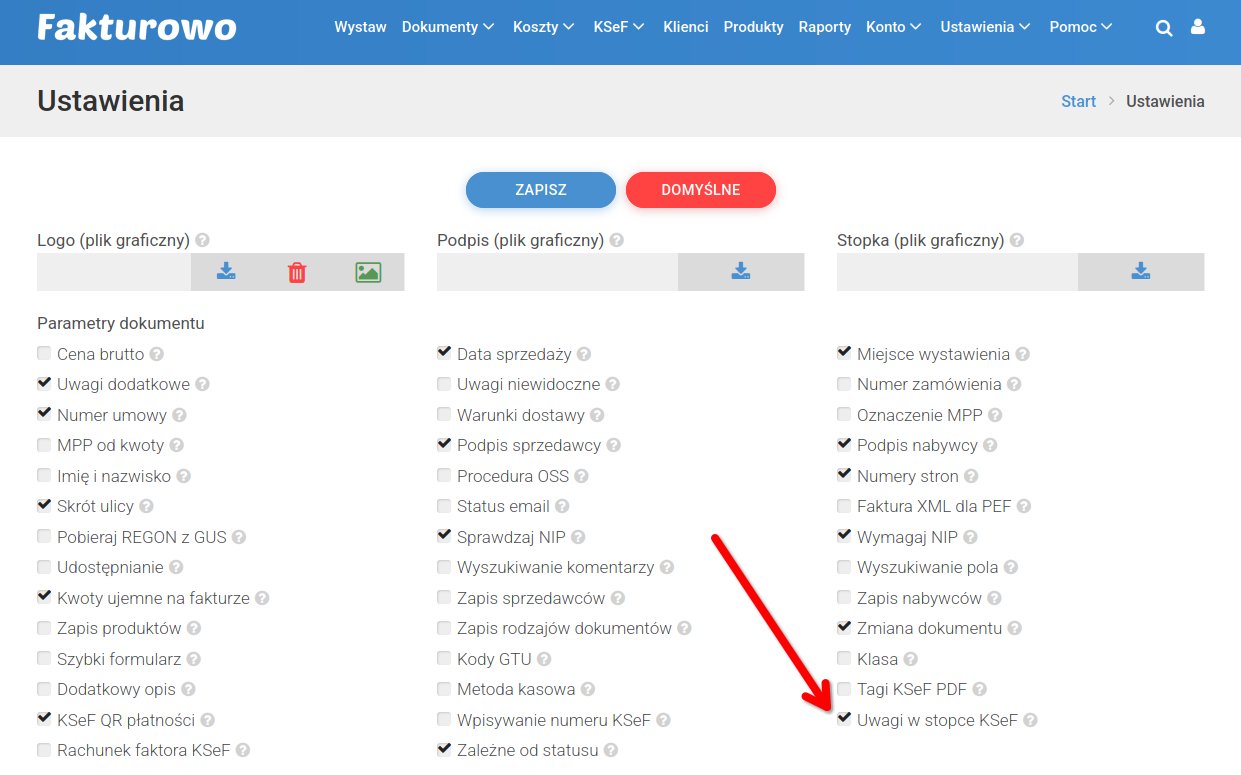The height and width of the screenshot is (775, 1241).
Task: Upload a signature file in Podpis field
Action: pyautogui.click(x=741, y=272)
